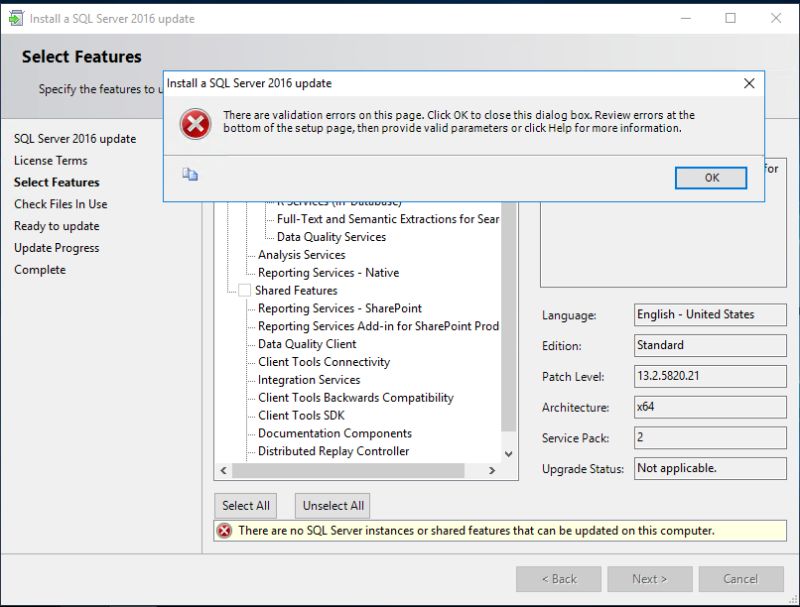Click the Select All button
The image size is (800, 607).
click(245, 505)
